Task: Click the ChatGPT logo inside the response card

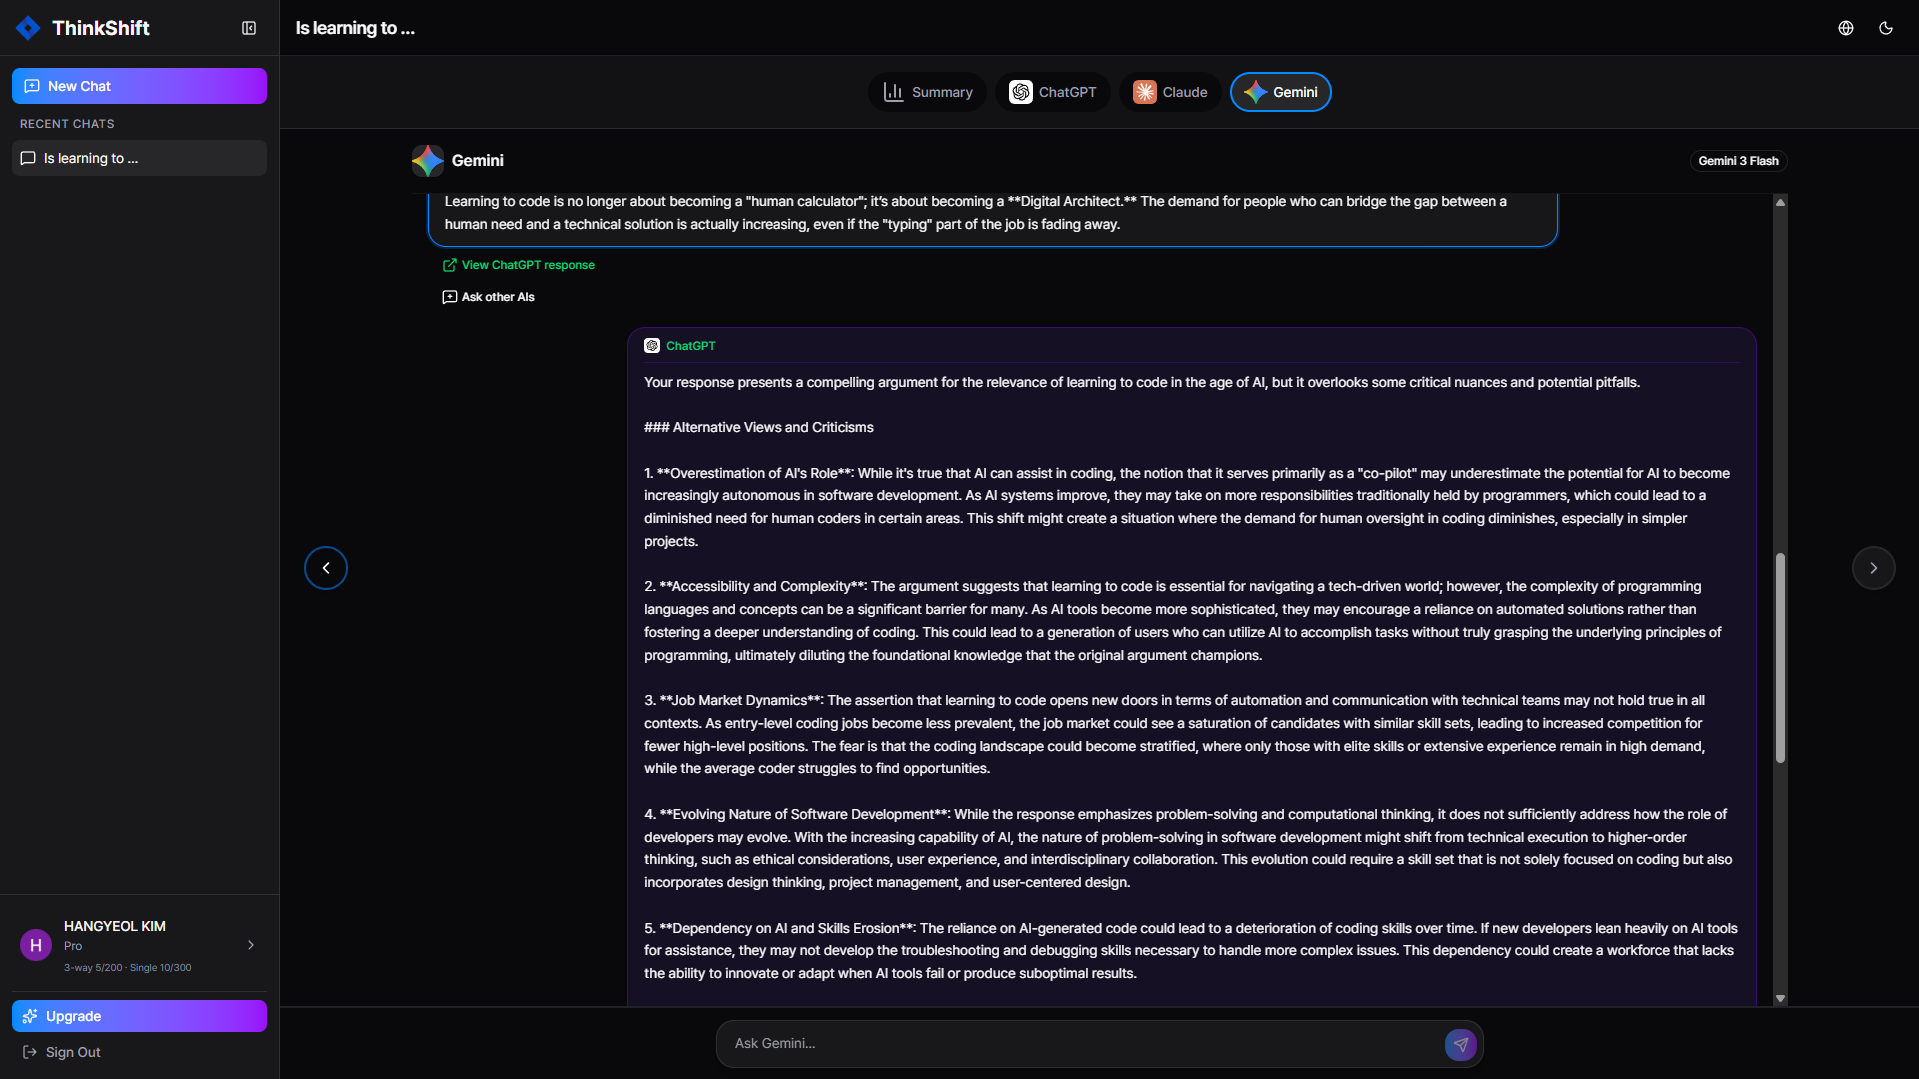Action: pos(651,345)
